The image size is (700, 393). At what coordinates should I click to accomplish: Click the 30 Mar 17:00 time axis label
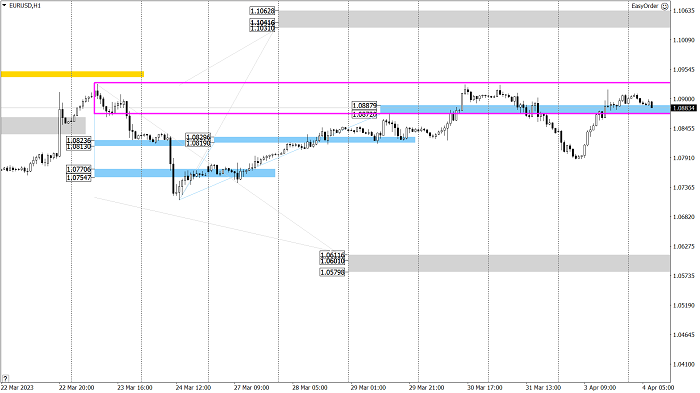pyautogui.click(x=485, y=388)
